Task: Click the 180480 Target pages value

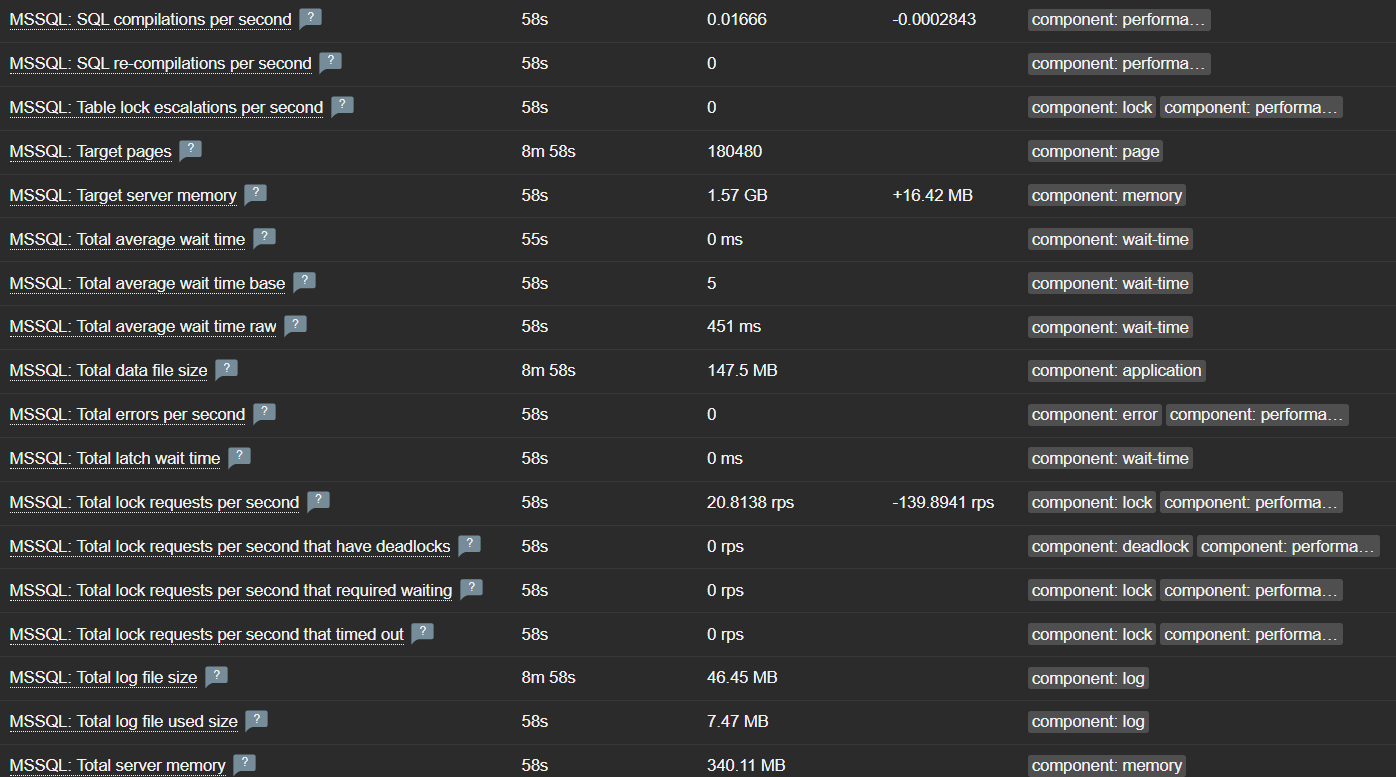Action: coord(734,152)
